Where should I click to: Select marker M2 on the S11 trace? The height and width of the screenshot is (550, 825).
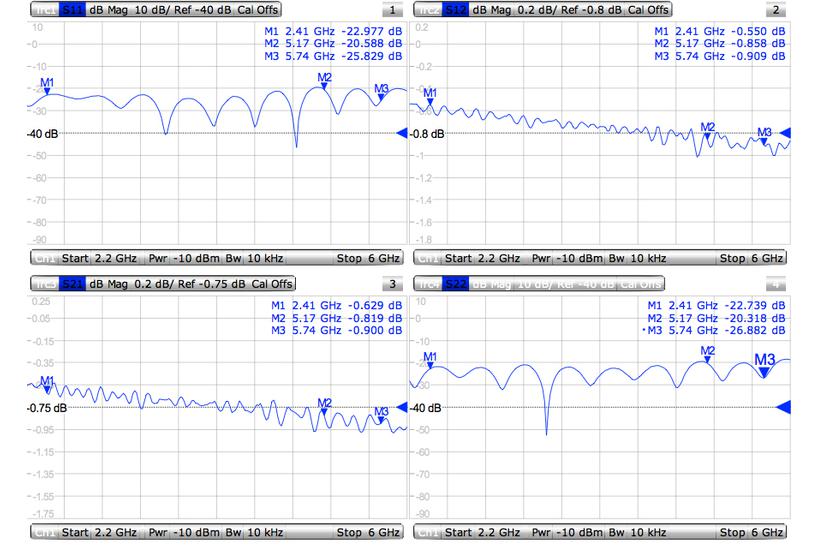pos(324,81)
